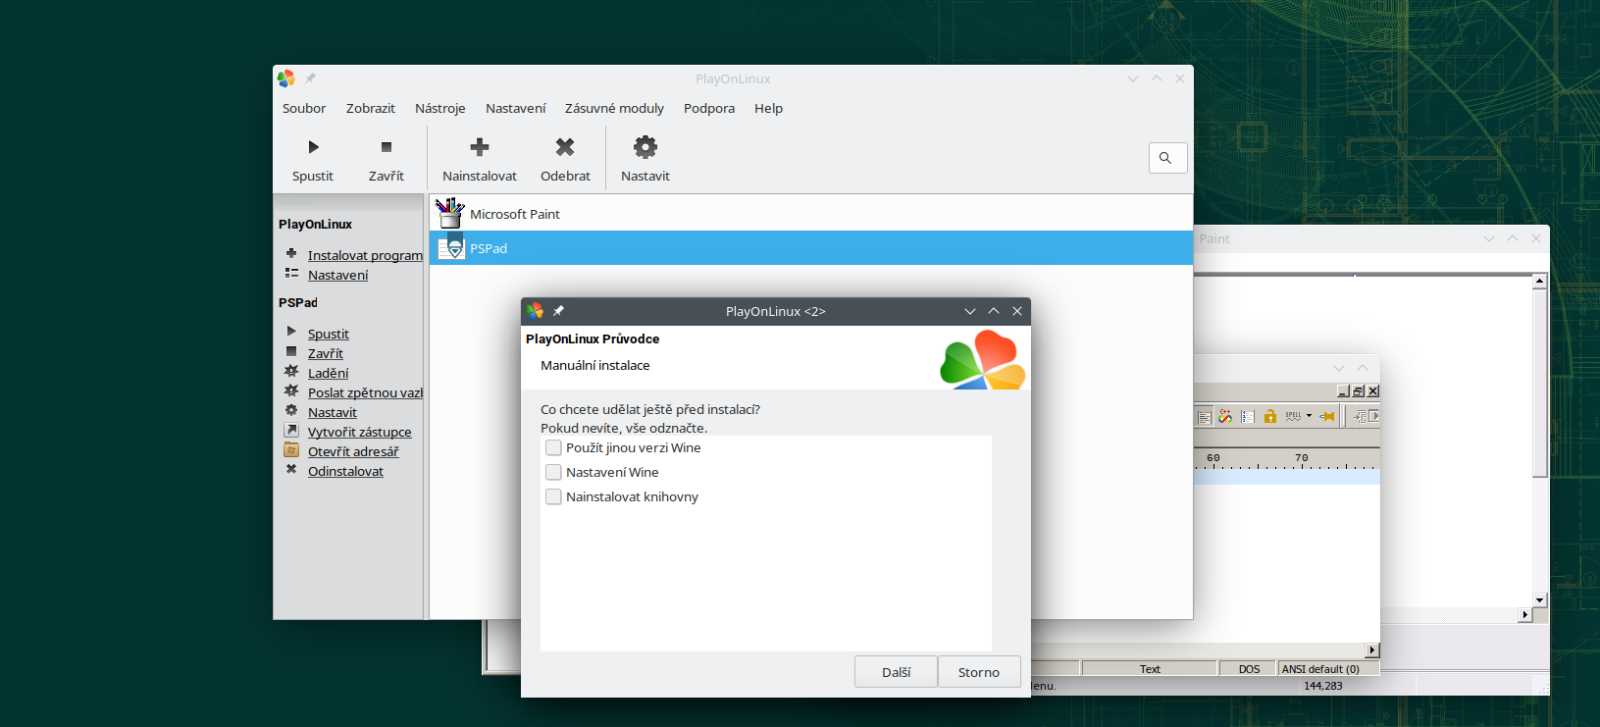This screenshot has height=727, width=1600.
Task: Click square icon next to sidebar Zavřít
Action: coord(291,352)
